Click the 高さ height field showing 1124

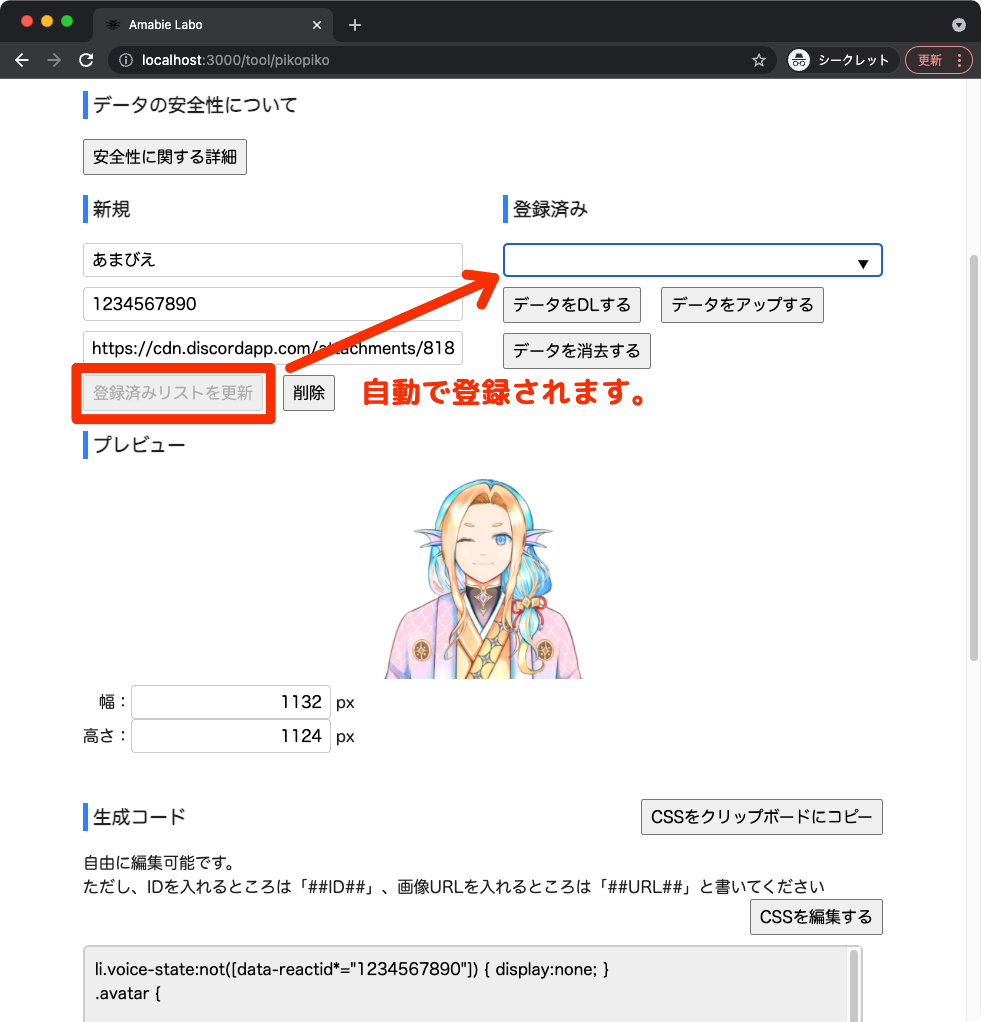(x=231, y=736)
